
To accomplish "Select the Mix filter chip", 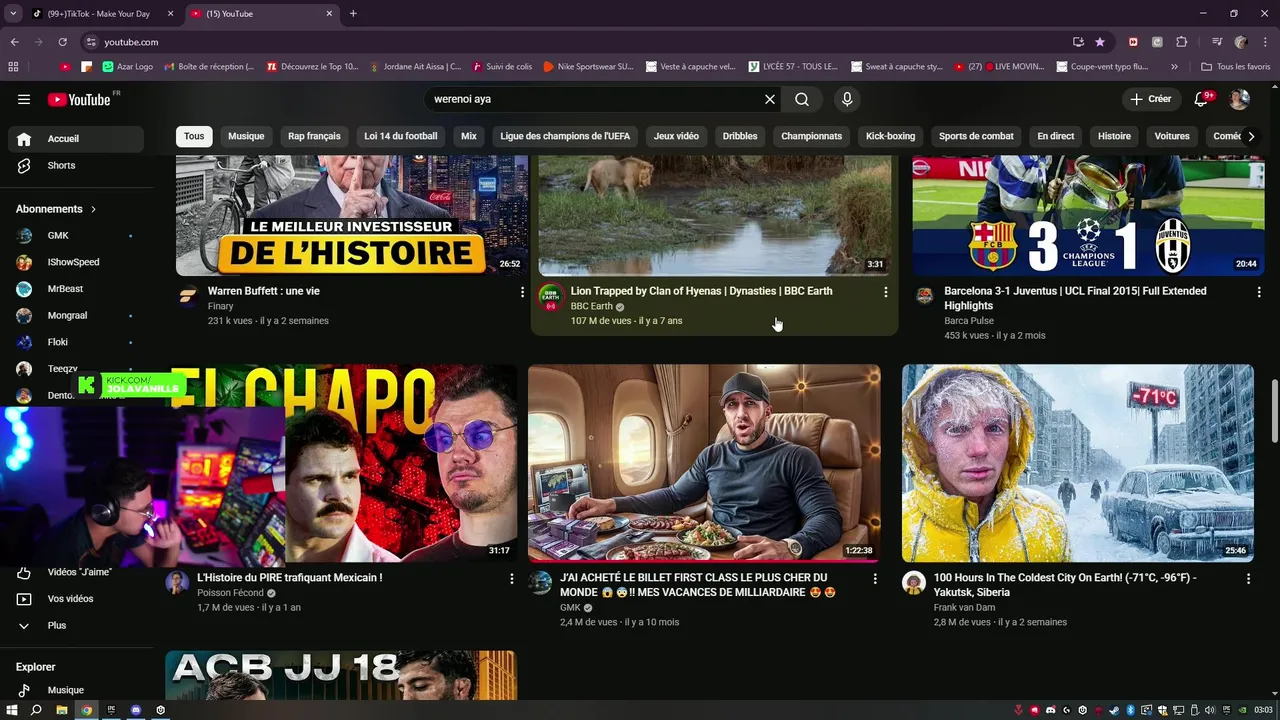I will (x=469, y=136).
